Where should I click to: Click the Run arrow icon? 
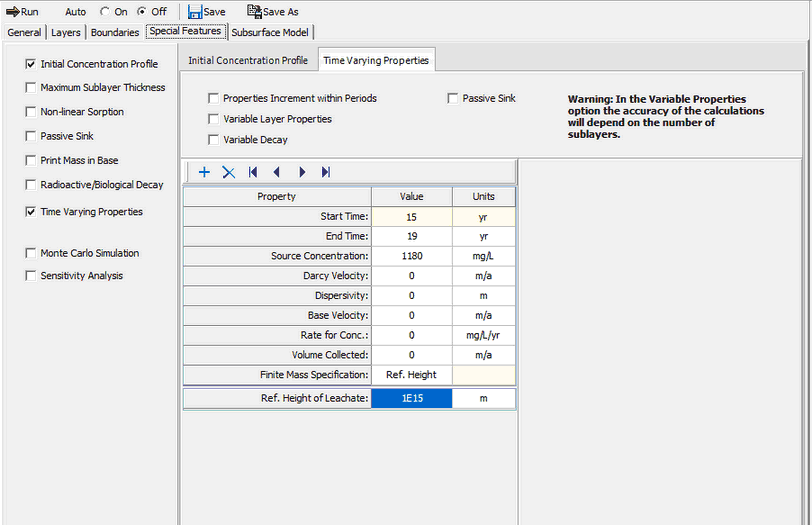pos(13,11)
